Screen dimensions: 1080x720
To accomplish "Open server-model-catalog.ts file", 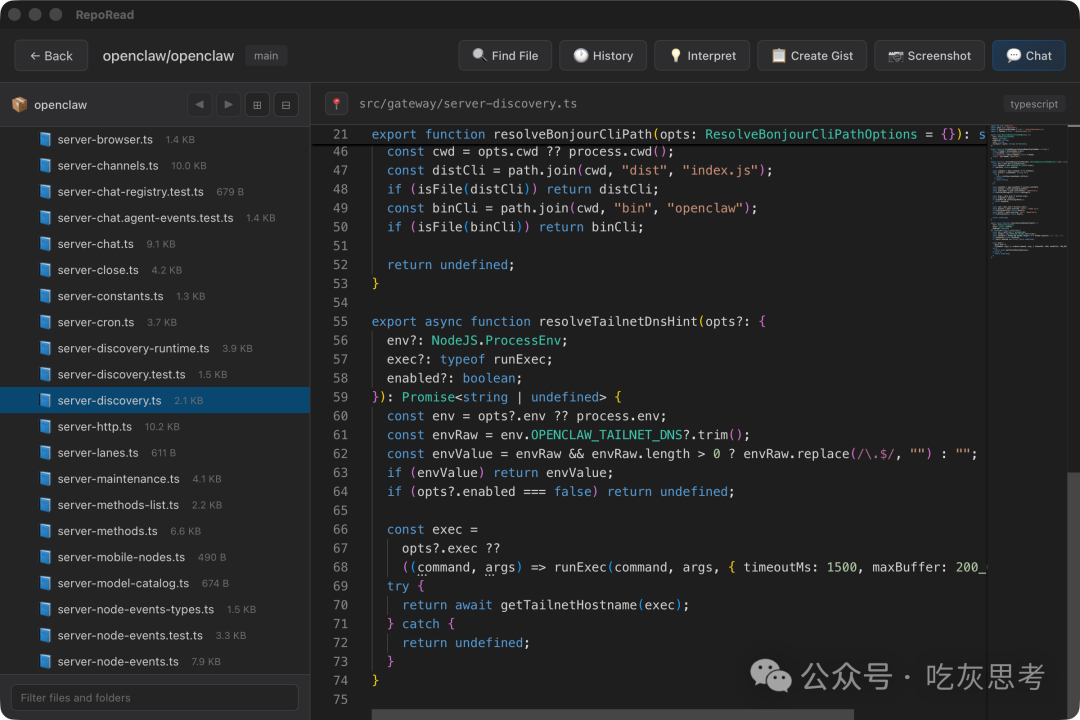I will pyautogui.click(x=155, y=584).
